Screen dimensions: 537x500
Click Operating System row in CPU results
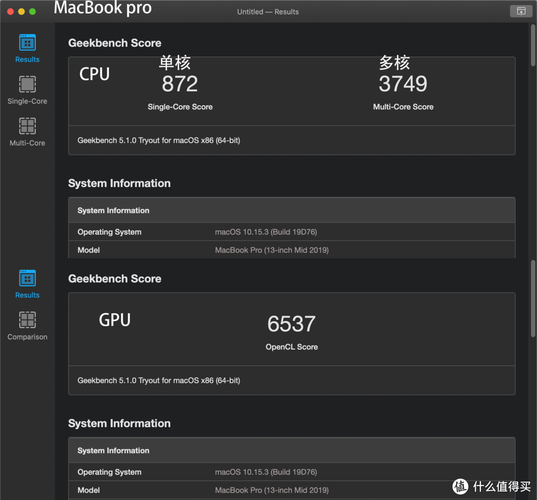[292, 232]
